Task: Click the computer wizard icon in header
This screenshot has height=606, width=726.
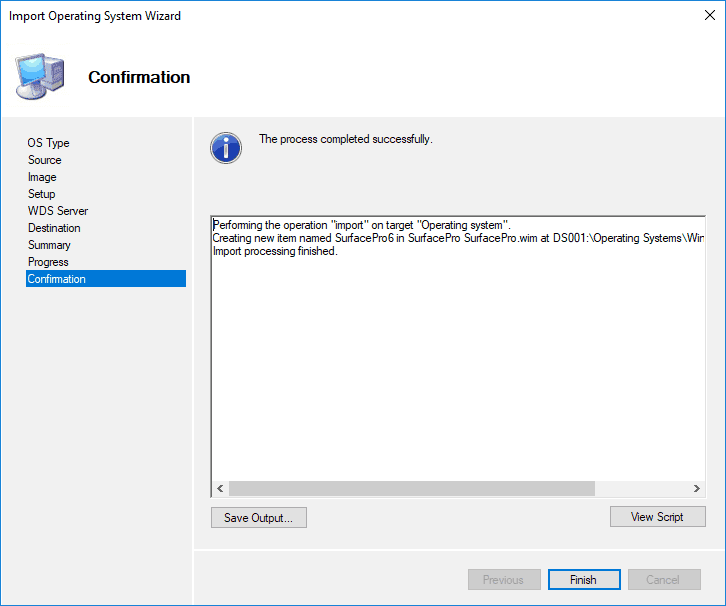Action: [x=40, y=76]
